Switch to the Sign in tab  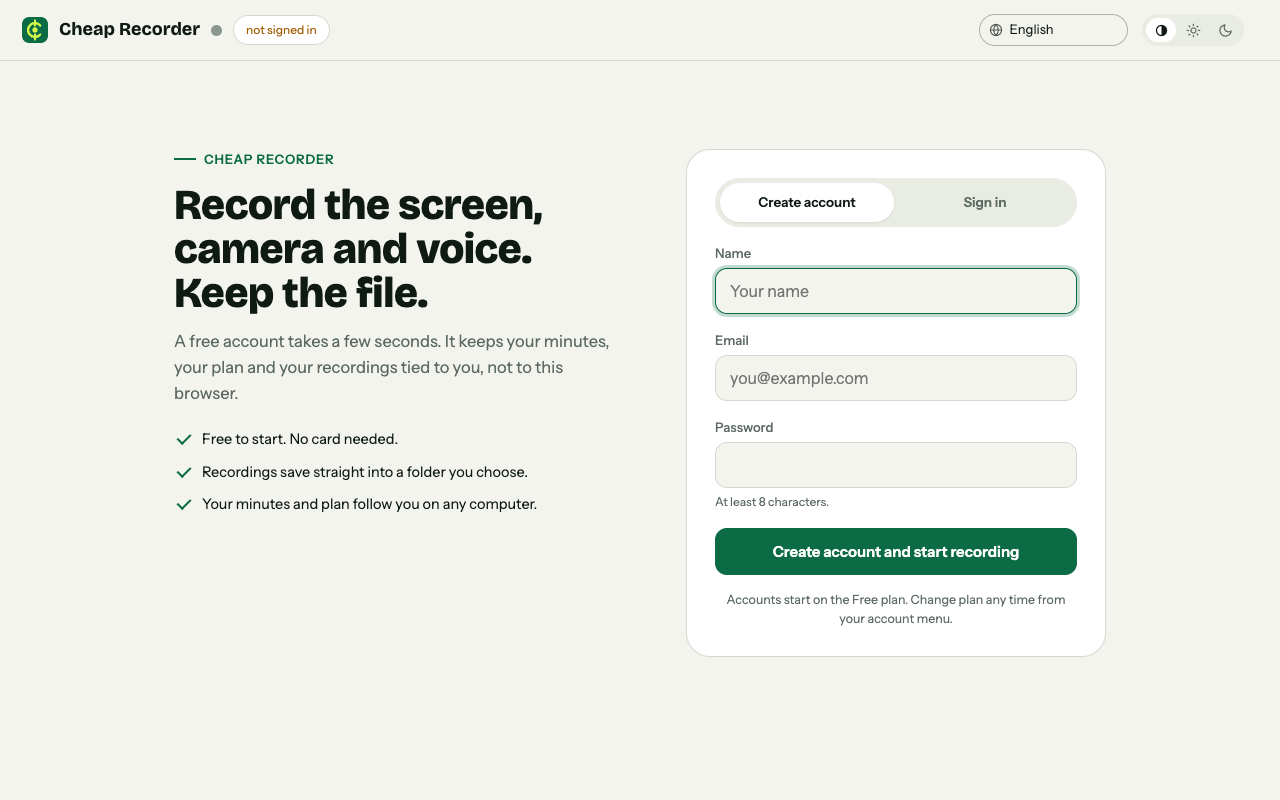[x=985, y=202]
